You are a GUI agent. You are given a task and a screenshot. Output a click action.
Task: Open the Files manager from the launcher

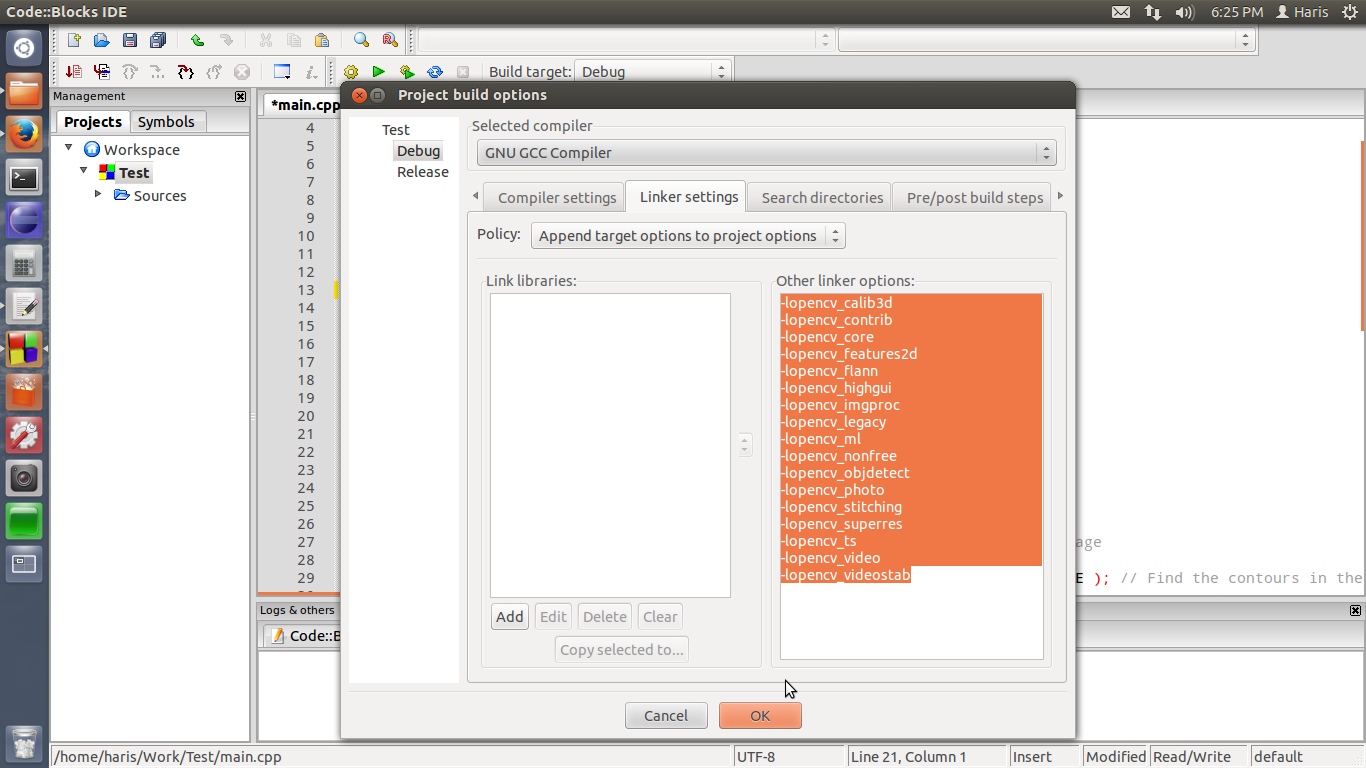[x=24, y=92]
